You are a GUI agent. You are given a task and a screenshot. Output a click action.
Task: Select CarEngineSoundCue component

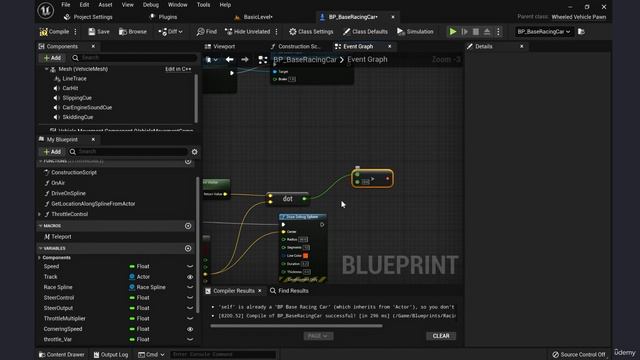click(87, 107)
